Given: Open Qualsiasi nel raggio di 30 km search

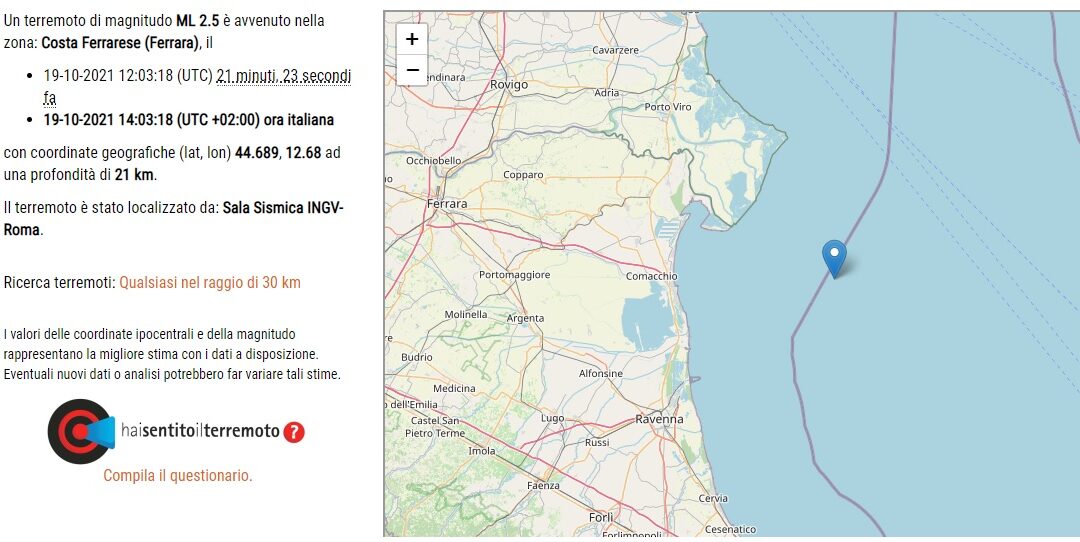Looking at the screenshot, I should tap(210, 282).
